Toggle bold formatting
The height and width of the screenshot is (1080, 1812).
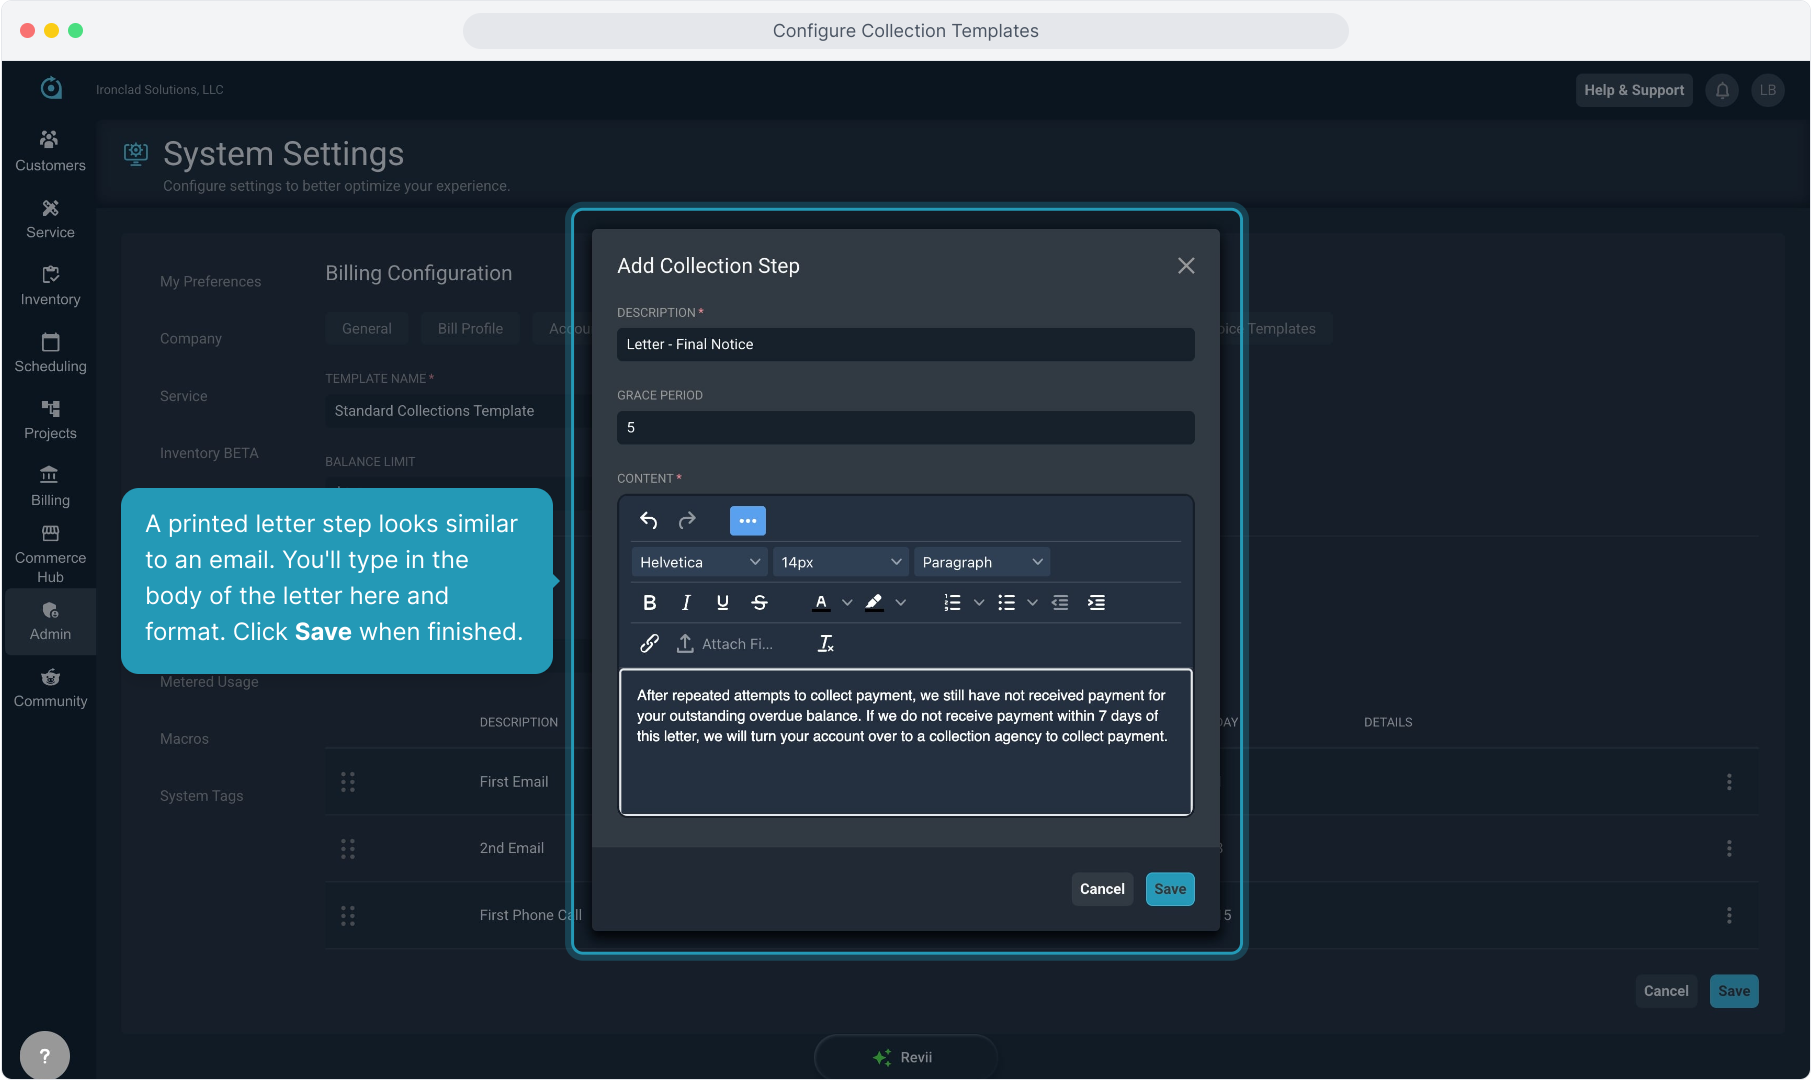[649, 602]
